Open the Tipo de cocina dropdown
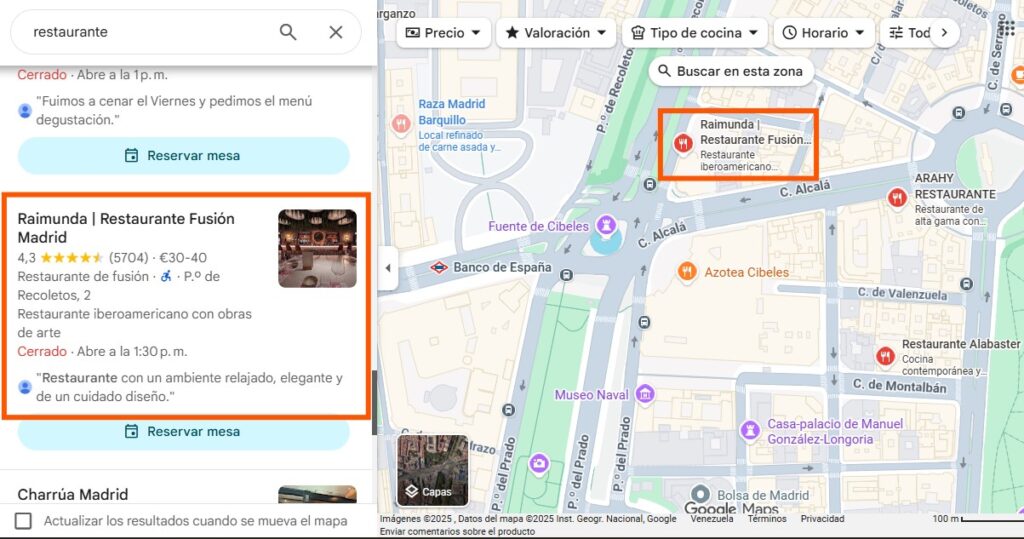The height and width of the screenshot is (539, 1024). coord(694,33)
